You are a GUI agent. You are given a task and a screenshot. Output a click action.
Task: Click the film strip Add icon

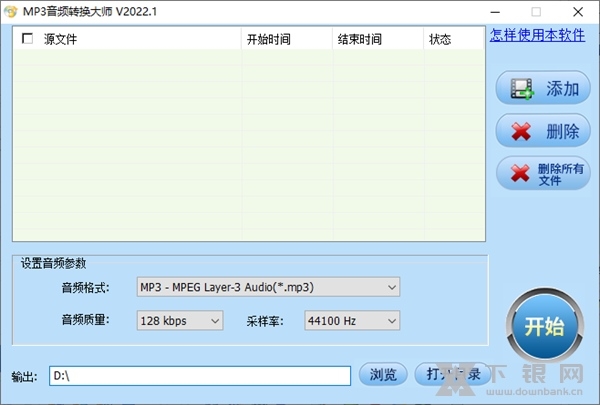(522, 88)
